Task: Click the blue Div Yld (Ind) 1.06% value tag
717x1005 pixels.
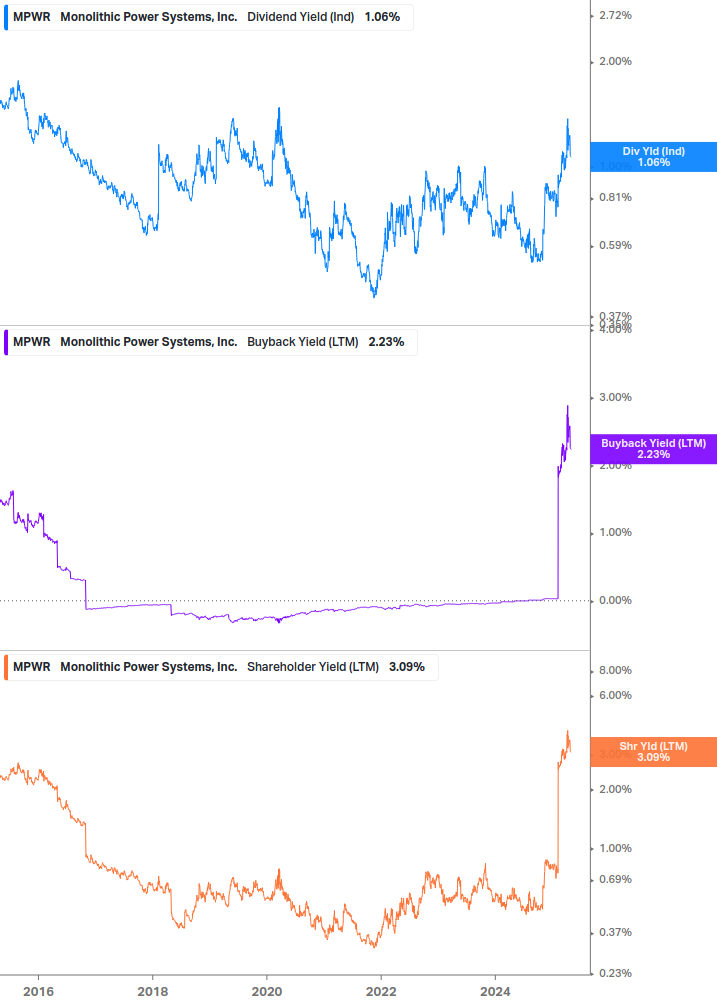Action: coord(654,157)
